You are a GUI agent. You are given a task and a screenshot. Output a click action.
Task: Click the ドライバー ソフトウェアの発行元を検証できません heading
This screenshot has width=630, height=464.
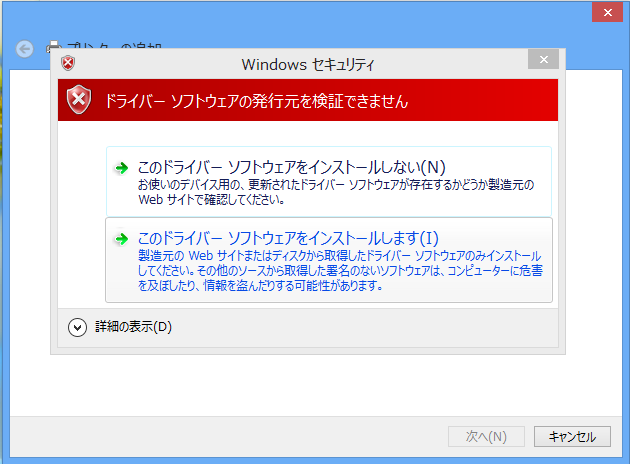tap(256, 101)
